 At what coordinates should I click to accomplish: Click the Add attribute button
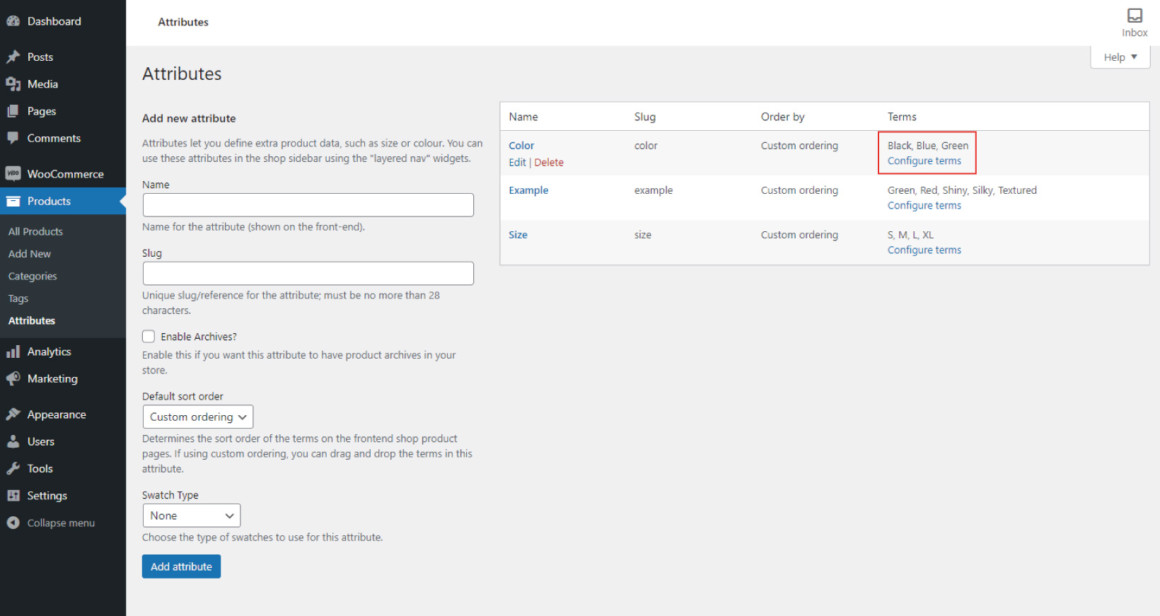click(181, 566)
